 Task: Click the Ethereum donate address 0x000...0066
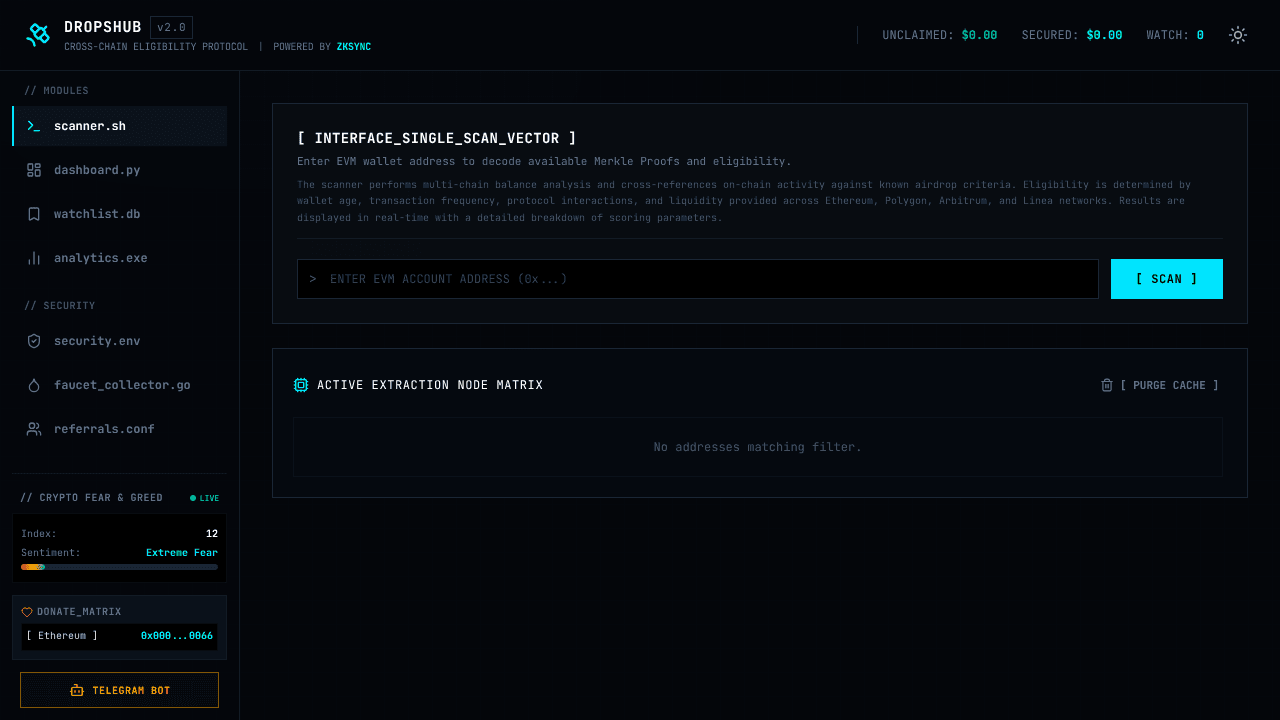coord(177,636)
